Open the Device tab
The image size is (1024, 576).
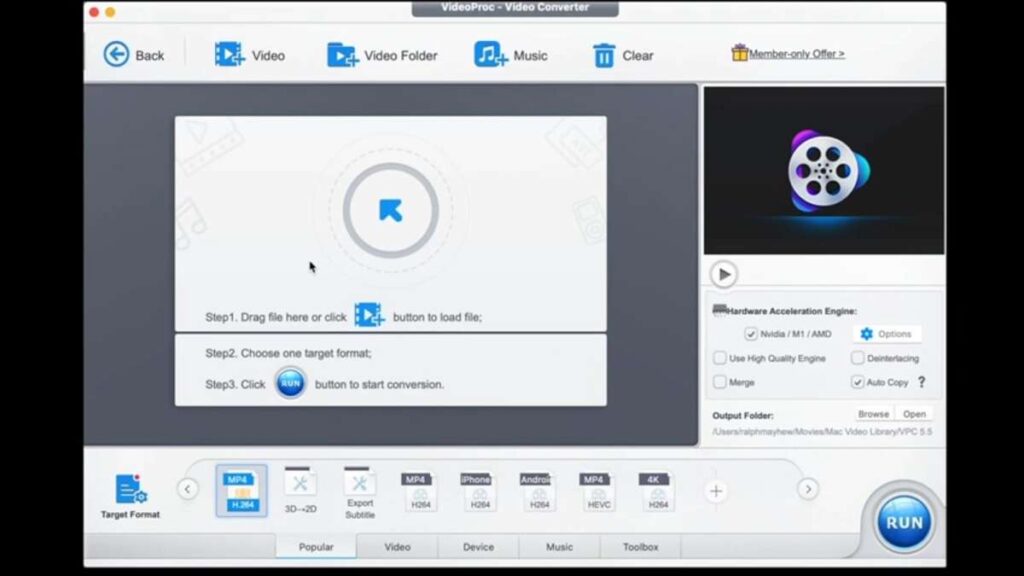(478, 547)
